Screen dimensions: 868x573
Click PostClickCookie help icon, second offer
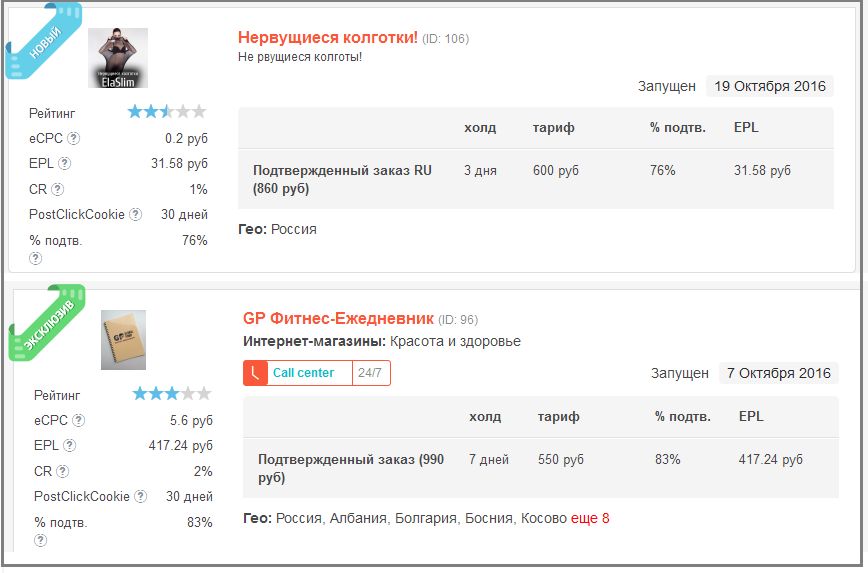141,496
